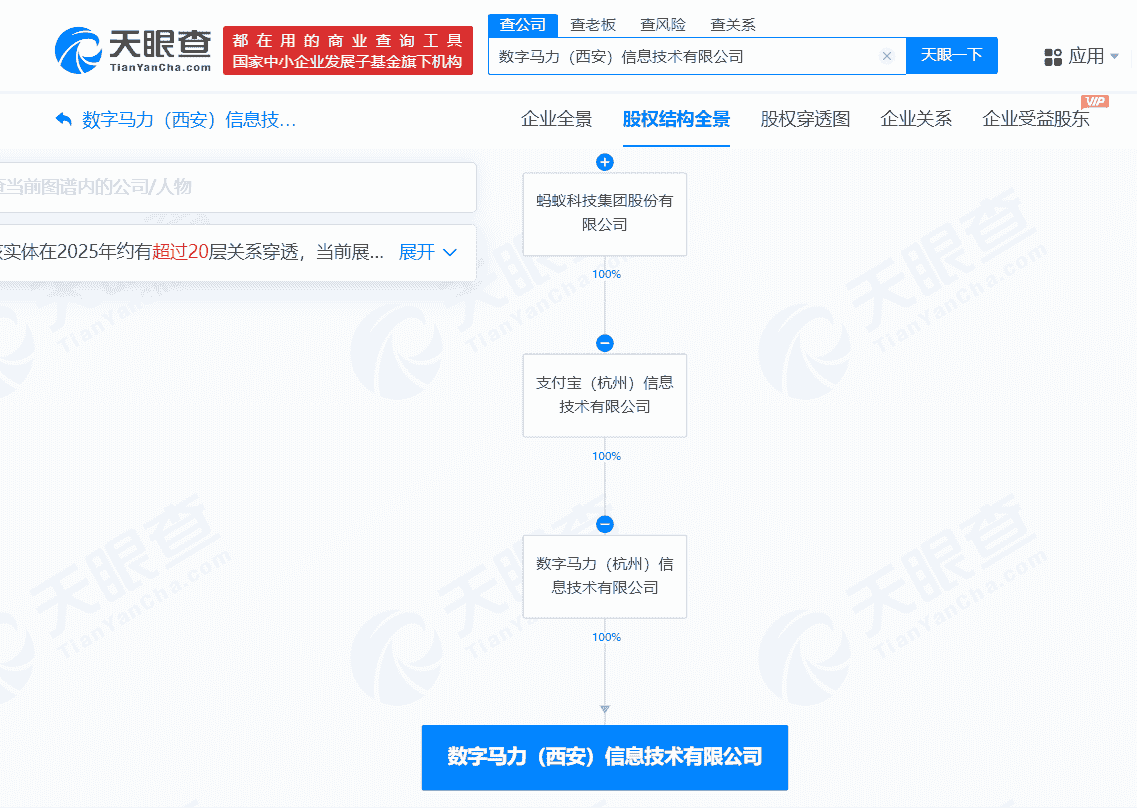Open 企业受益股东 VIP tab
1137x808 pixels.
(x=1036, y=120)
